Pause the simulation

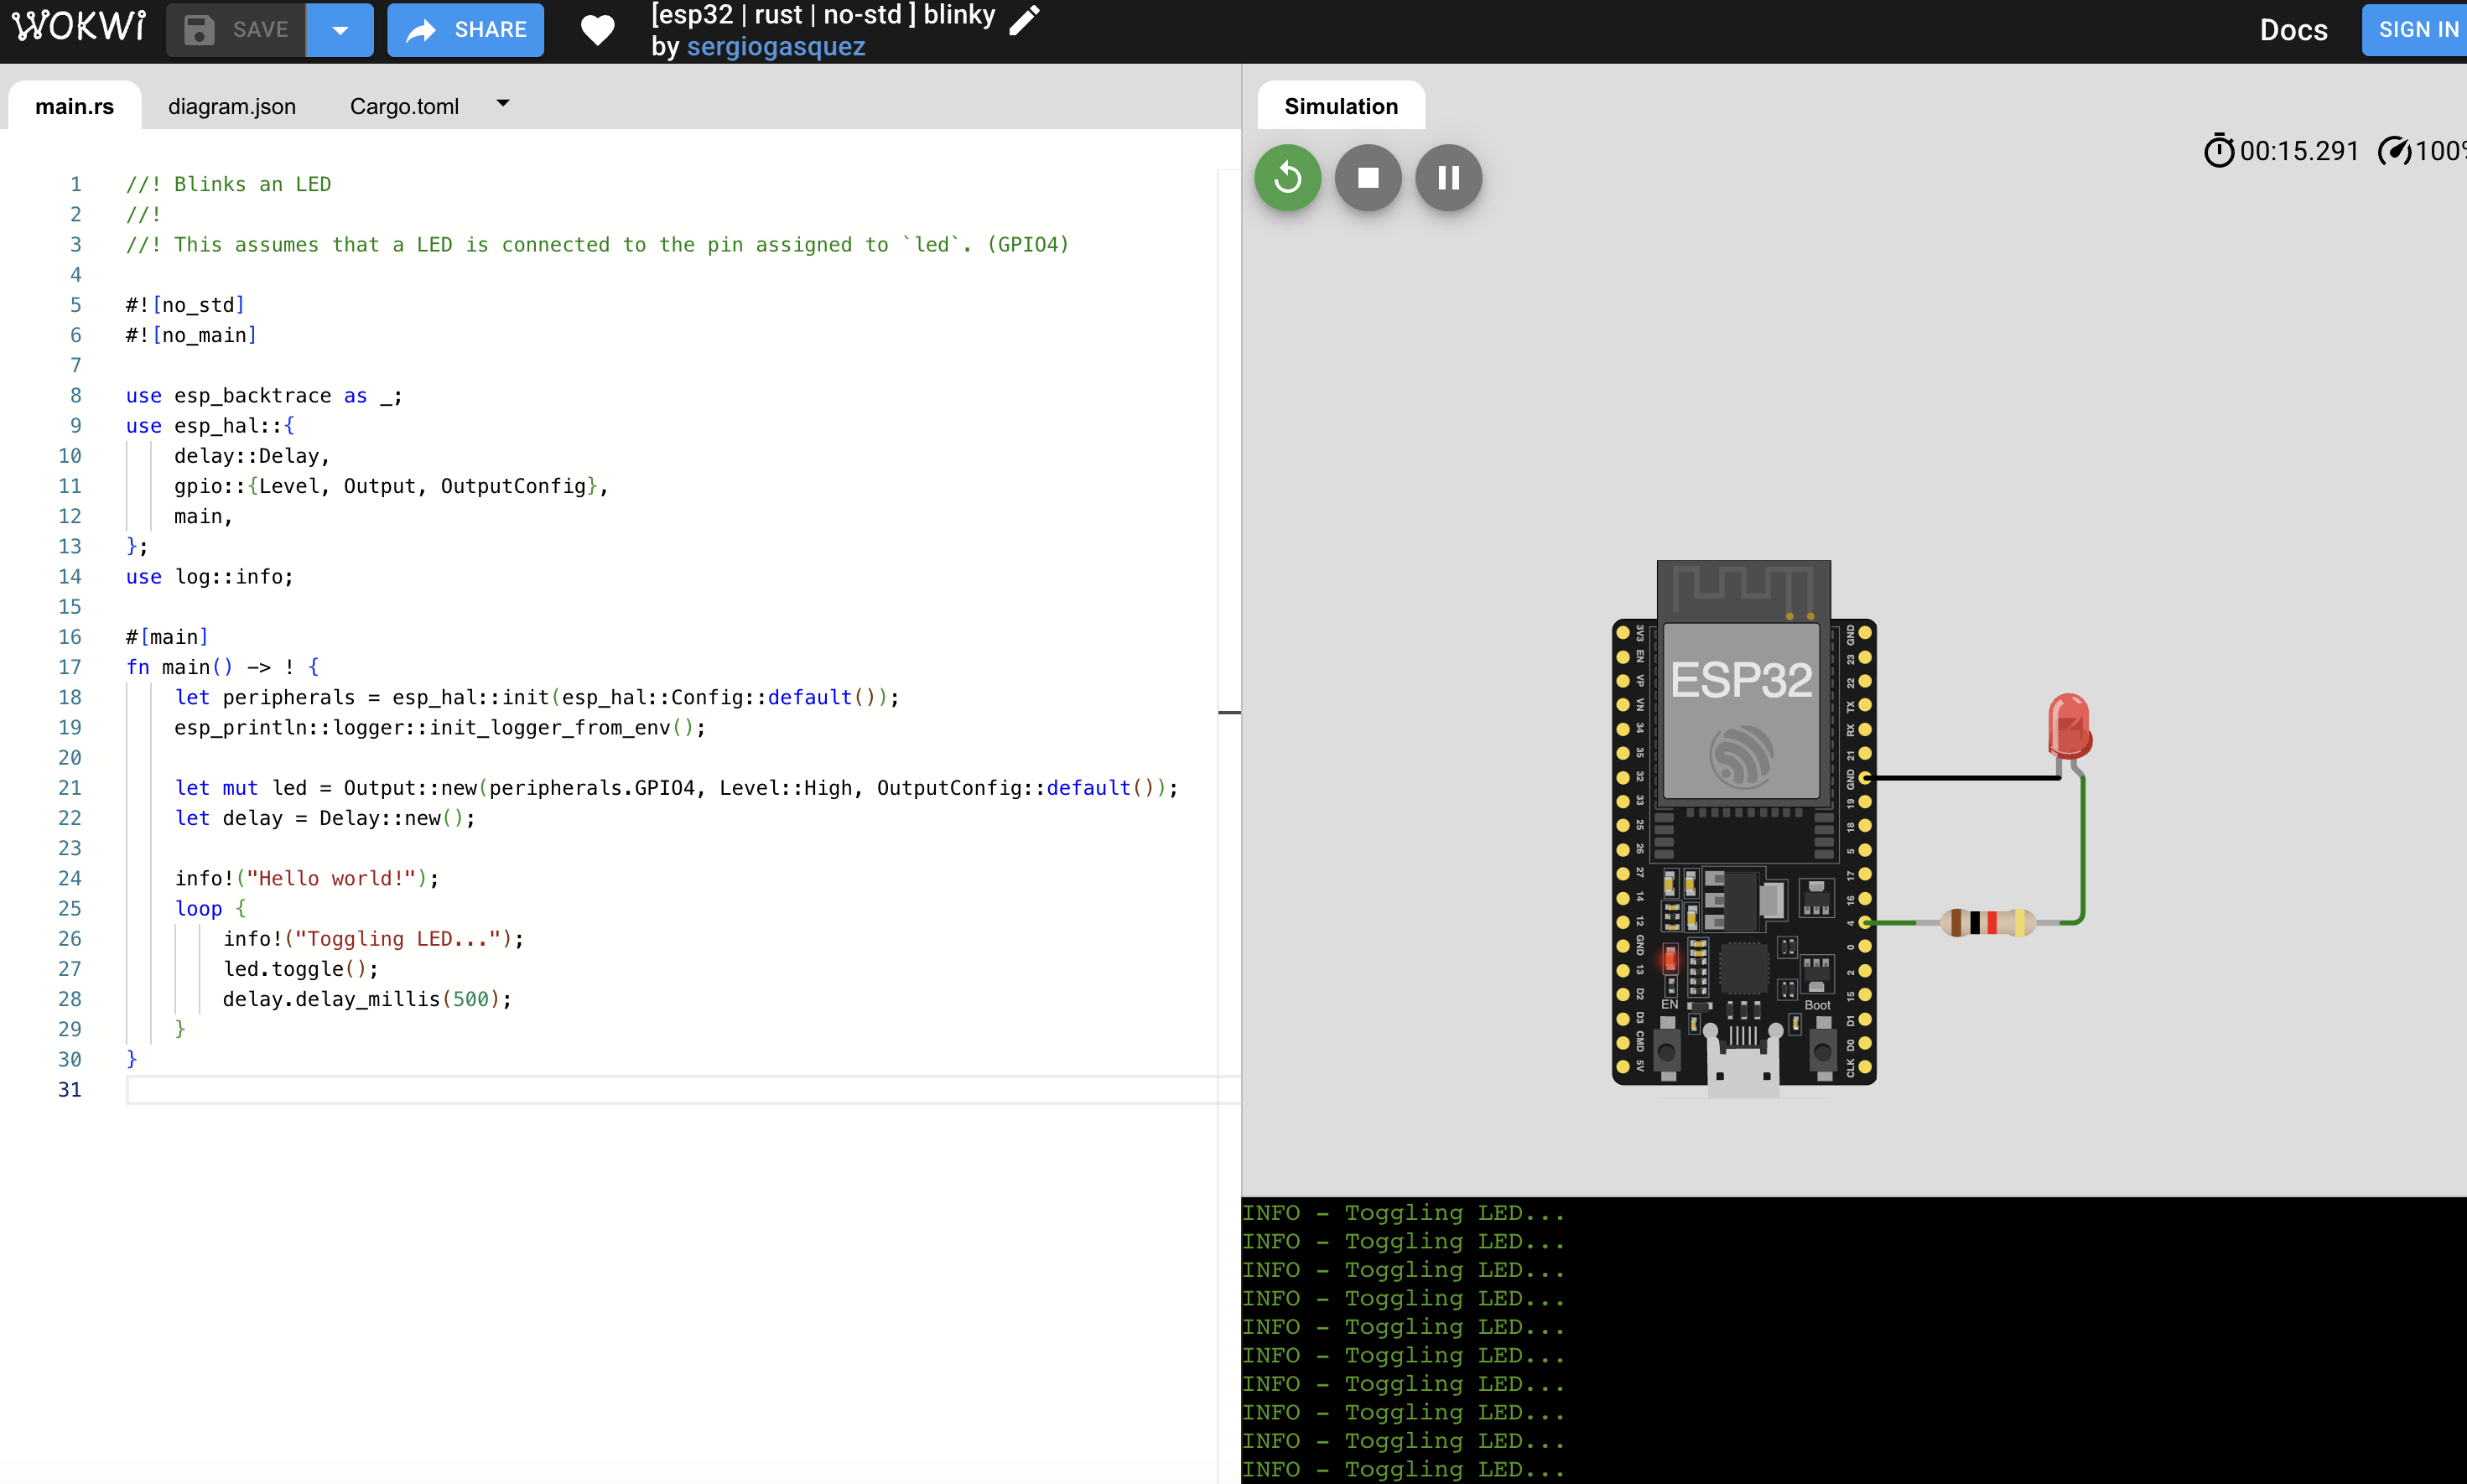click(x=1448, y=177)
